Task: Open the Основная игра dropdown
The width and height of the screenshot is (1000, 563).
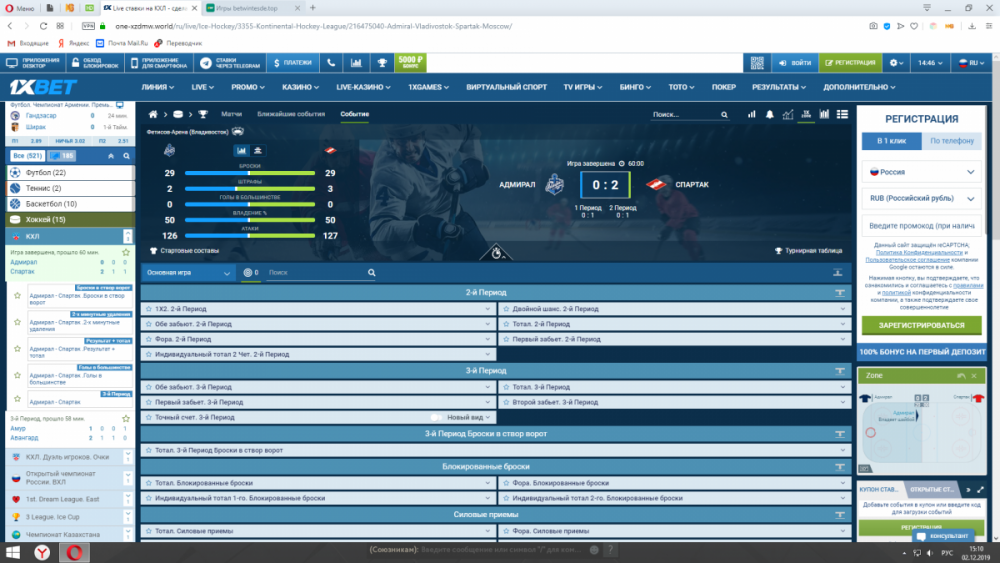Action: pyautogui.click(x=188, y=272)
